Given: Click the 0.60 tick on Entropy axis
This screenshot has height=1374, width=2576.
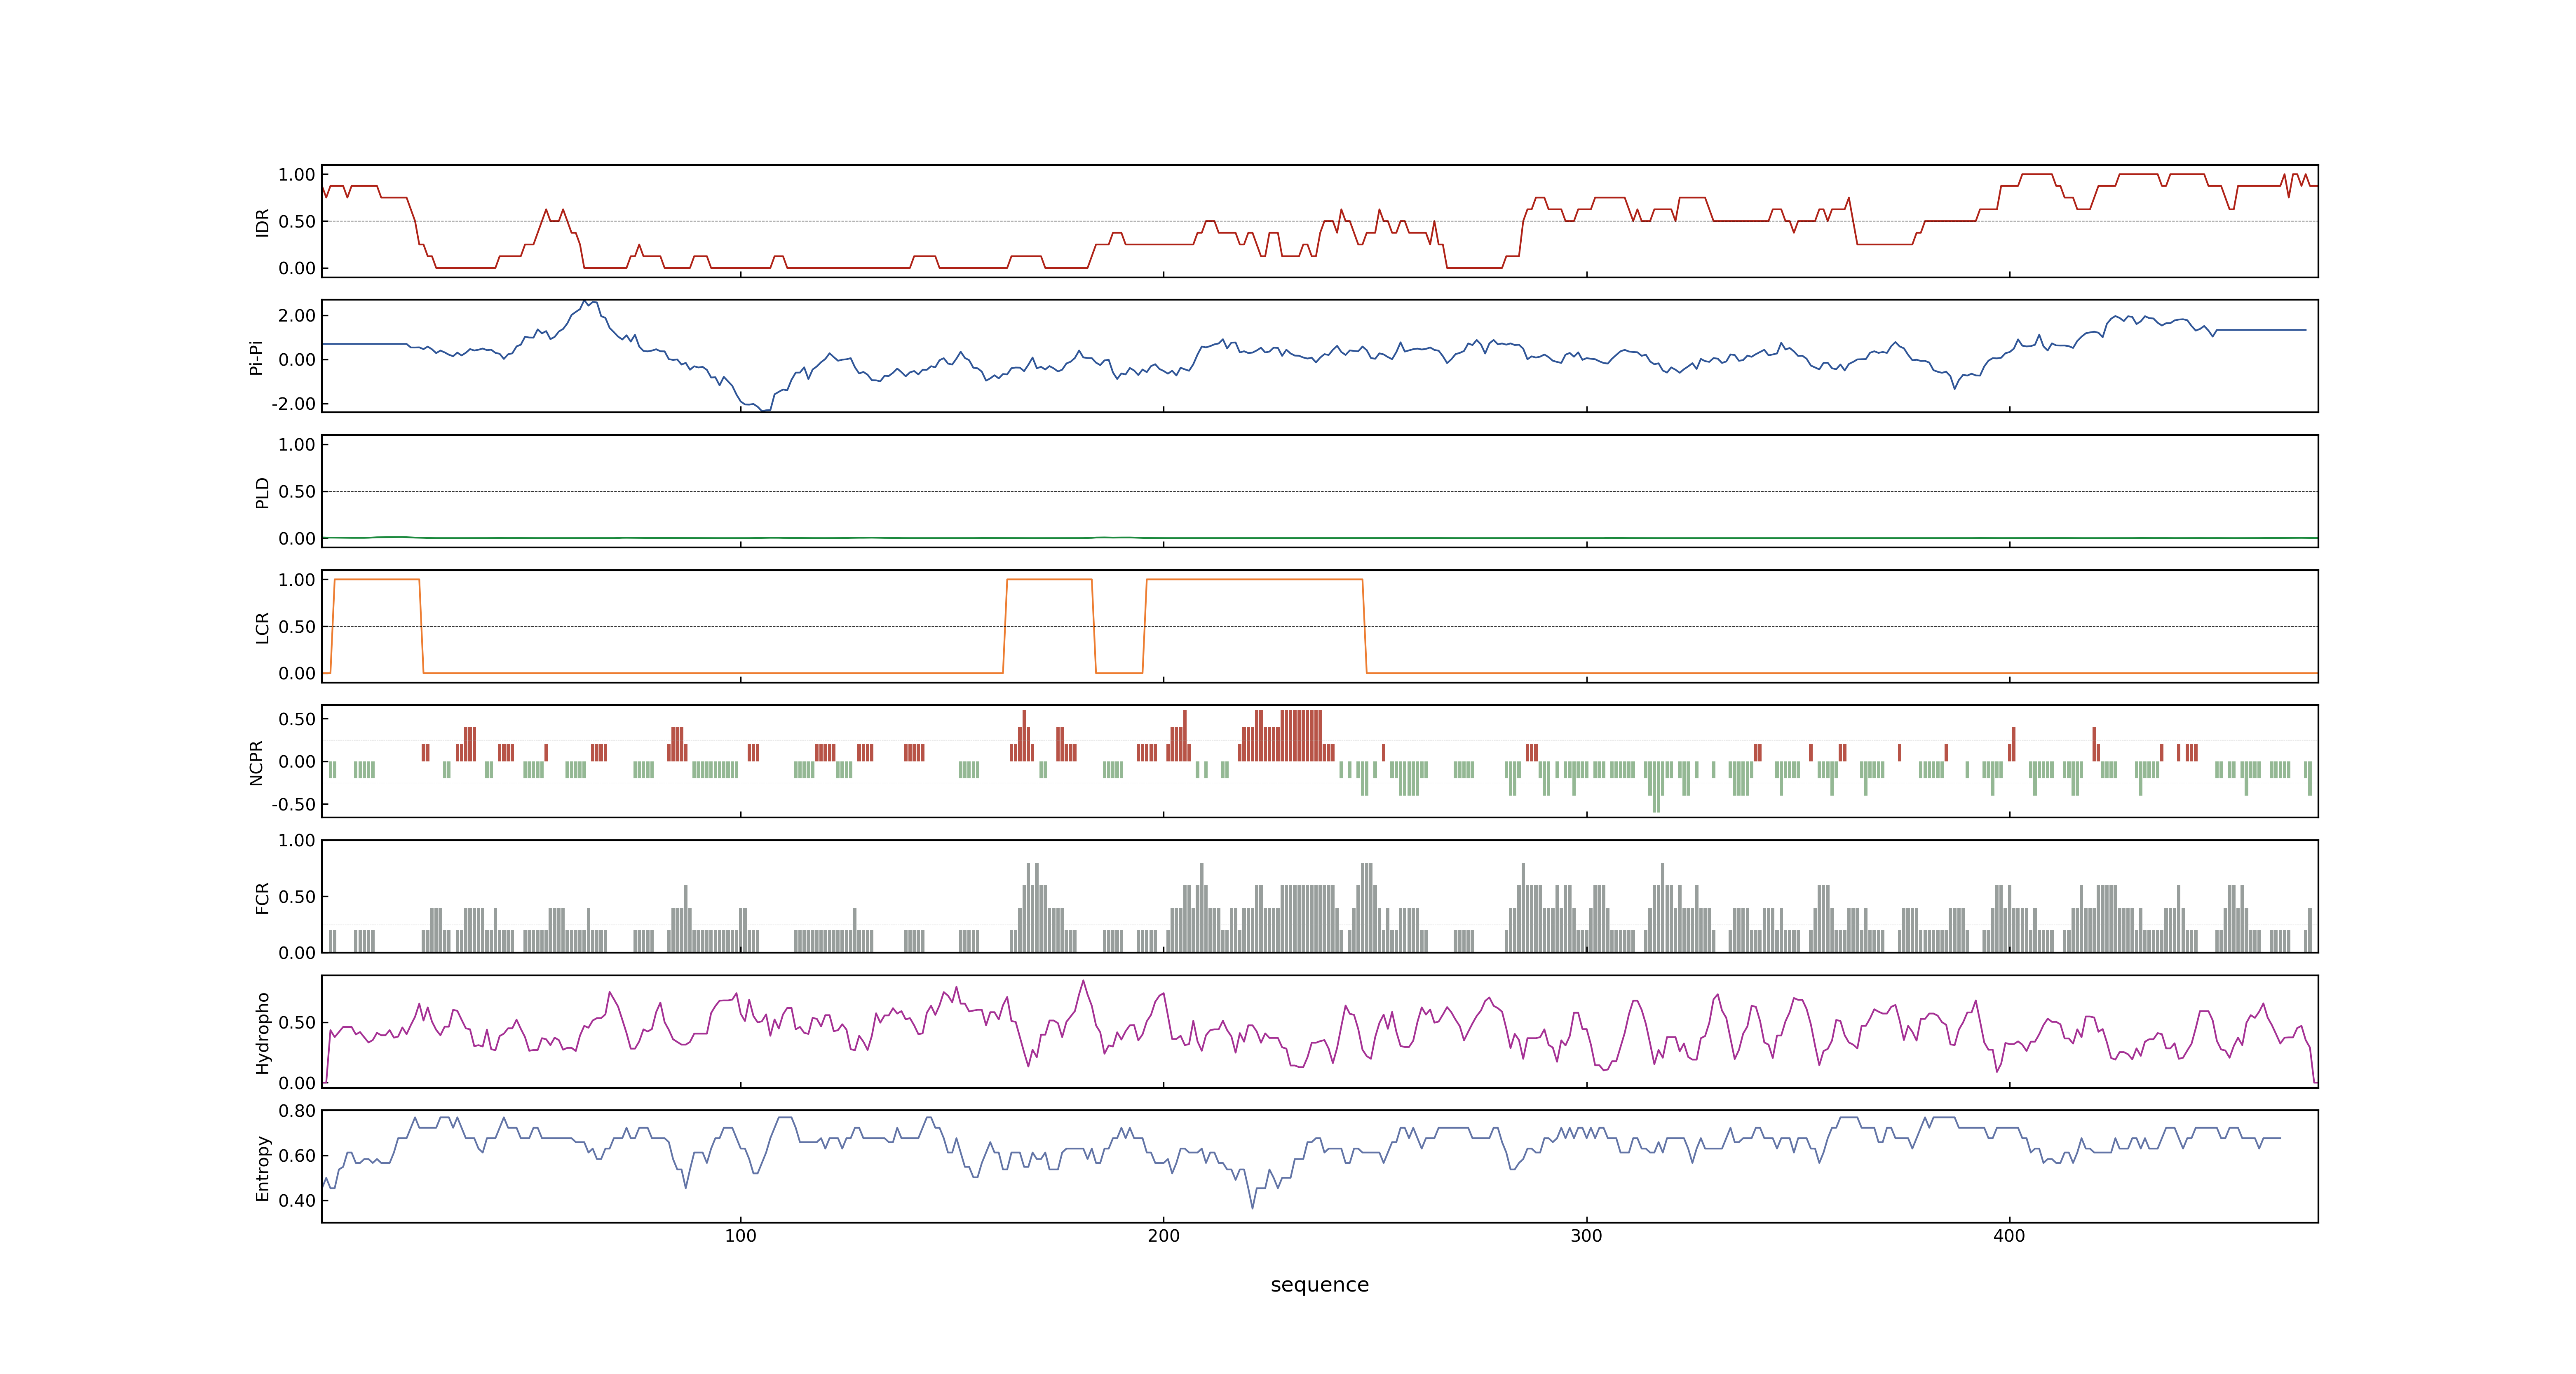Looking at the screenshot, I should 297,1156.
